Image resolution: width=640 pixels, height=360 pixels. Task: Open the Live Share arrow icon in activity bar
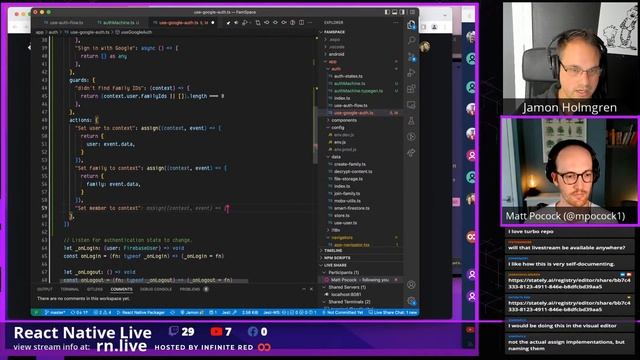coord(411,153)
